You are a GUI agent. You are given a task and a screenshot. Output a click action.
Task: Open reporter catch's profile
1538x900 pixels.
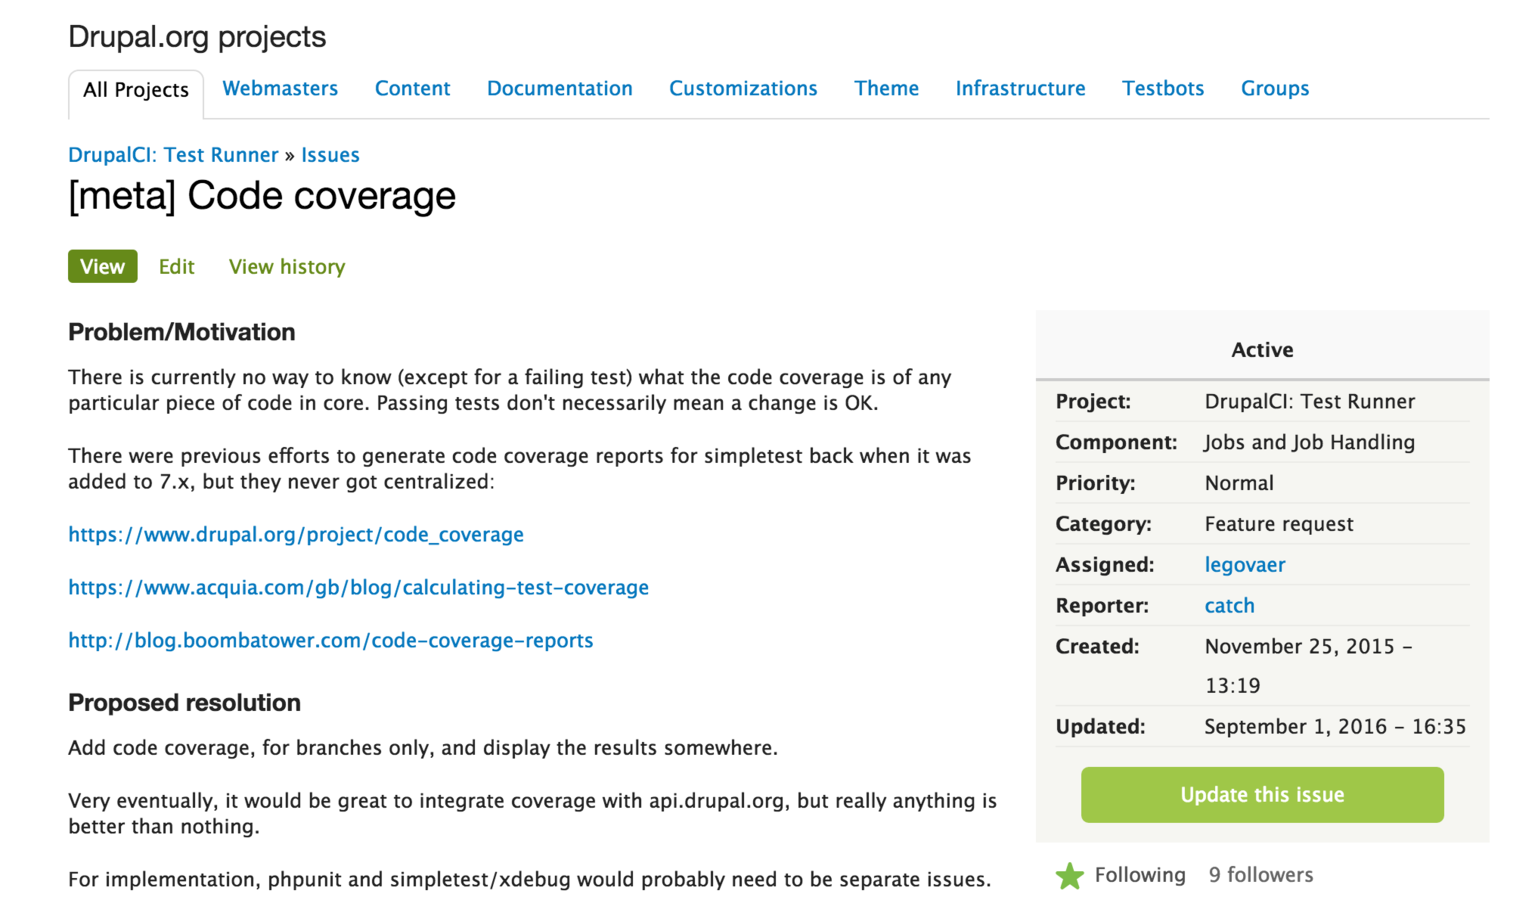tap(1229, 605)
